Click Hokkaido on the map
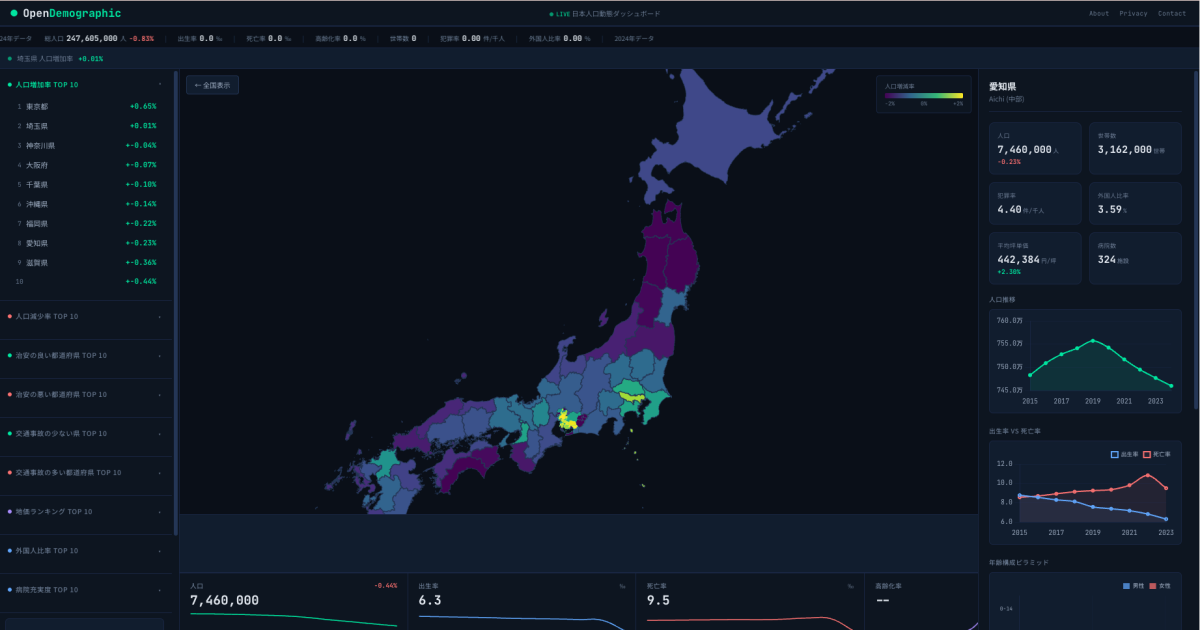This screenshot has width=1200, height=630. [x=730, y=130]
